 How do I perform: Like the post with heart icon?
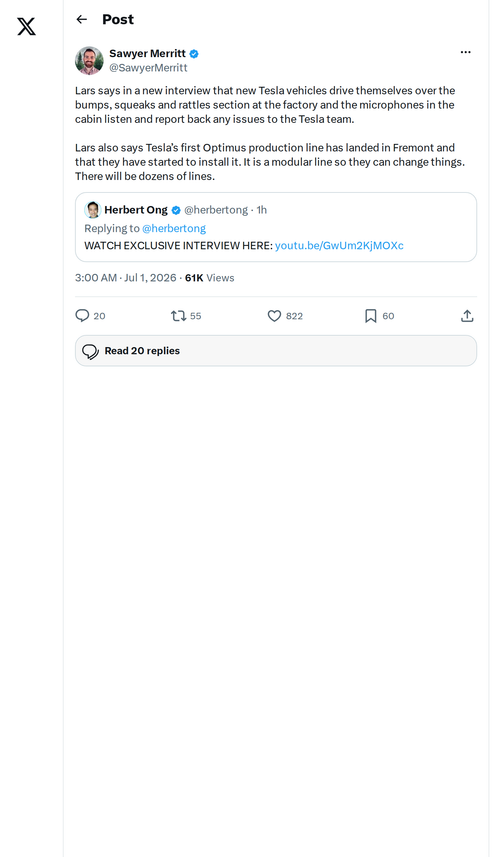[274, 316]
